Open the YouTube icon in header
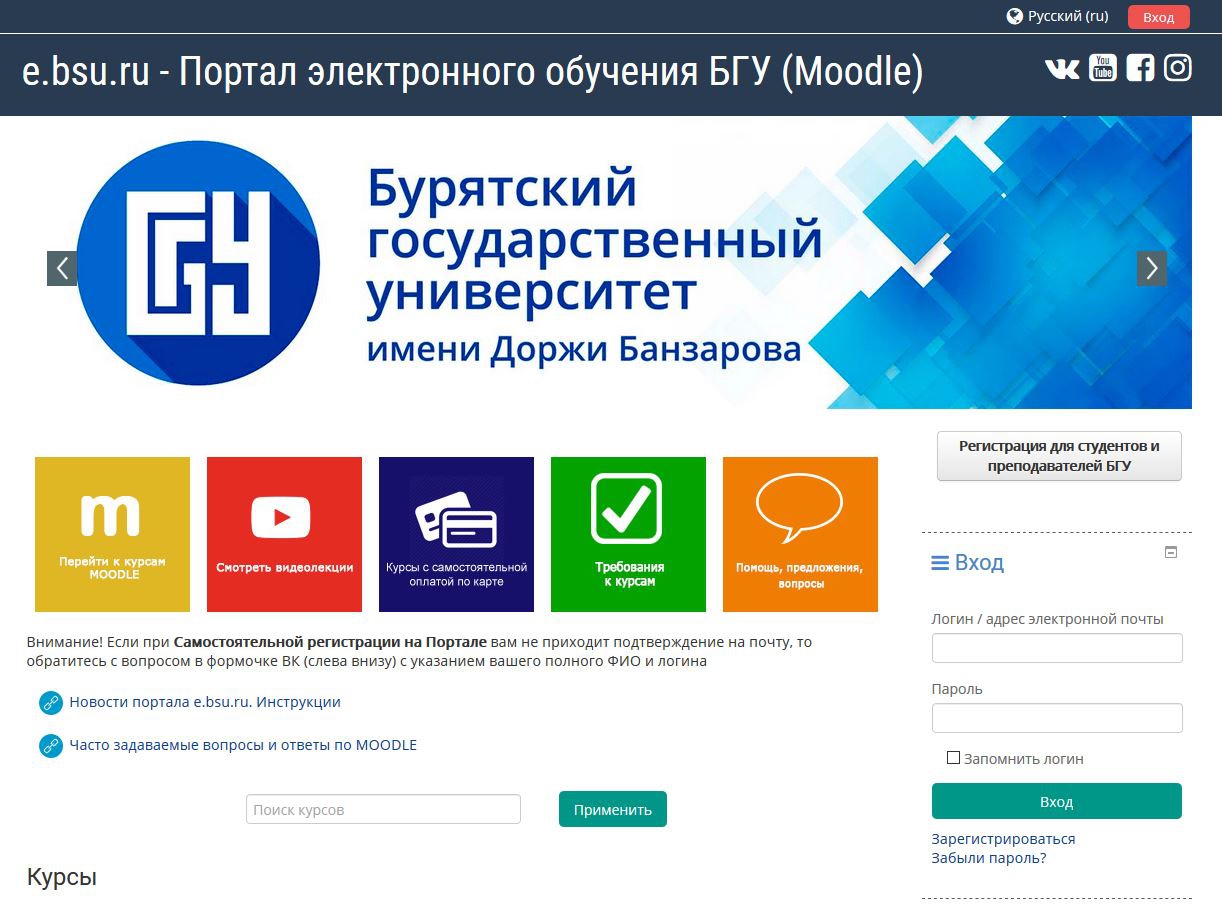 1102,68
